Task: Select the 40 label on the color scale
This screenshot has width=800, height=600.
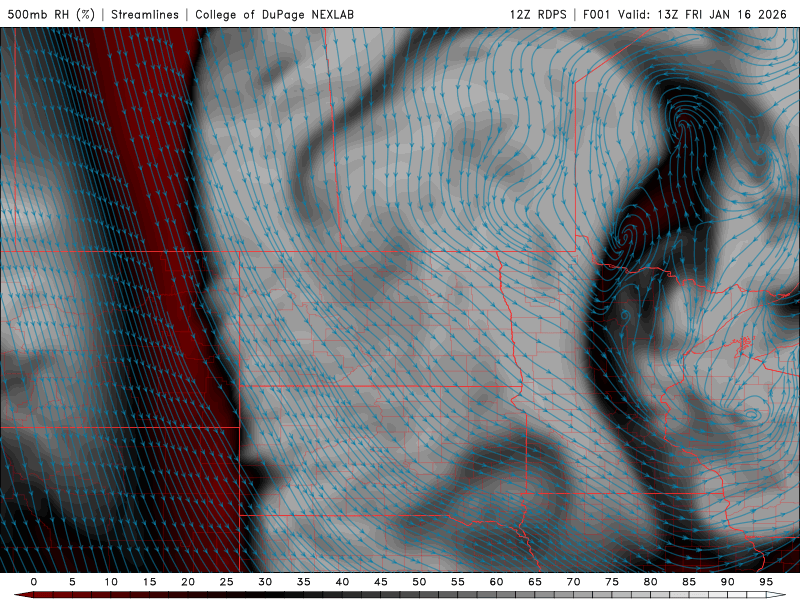Action: (x=342, y=582)
